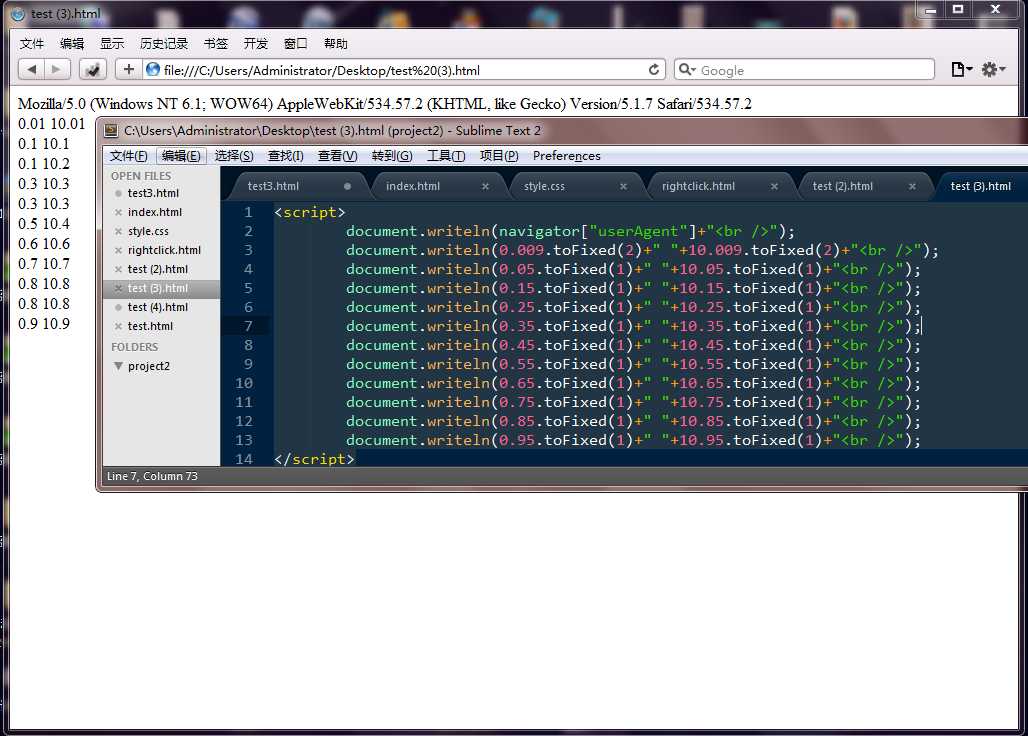The height and width of the screenshot is (736, 1028).
Task: Open test (4).html in sidebar
Action: (158, 307)
